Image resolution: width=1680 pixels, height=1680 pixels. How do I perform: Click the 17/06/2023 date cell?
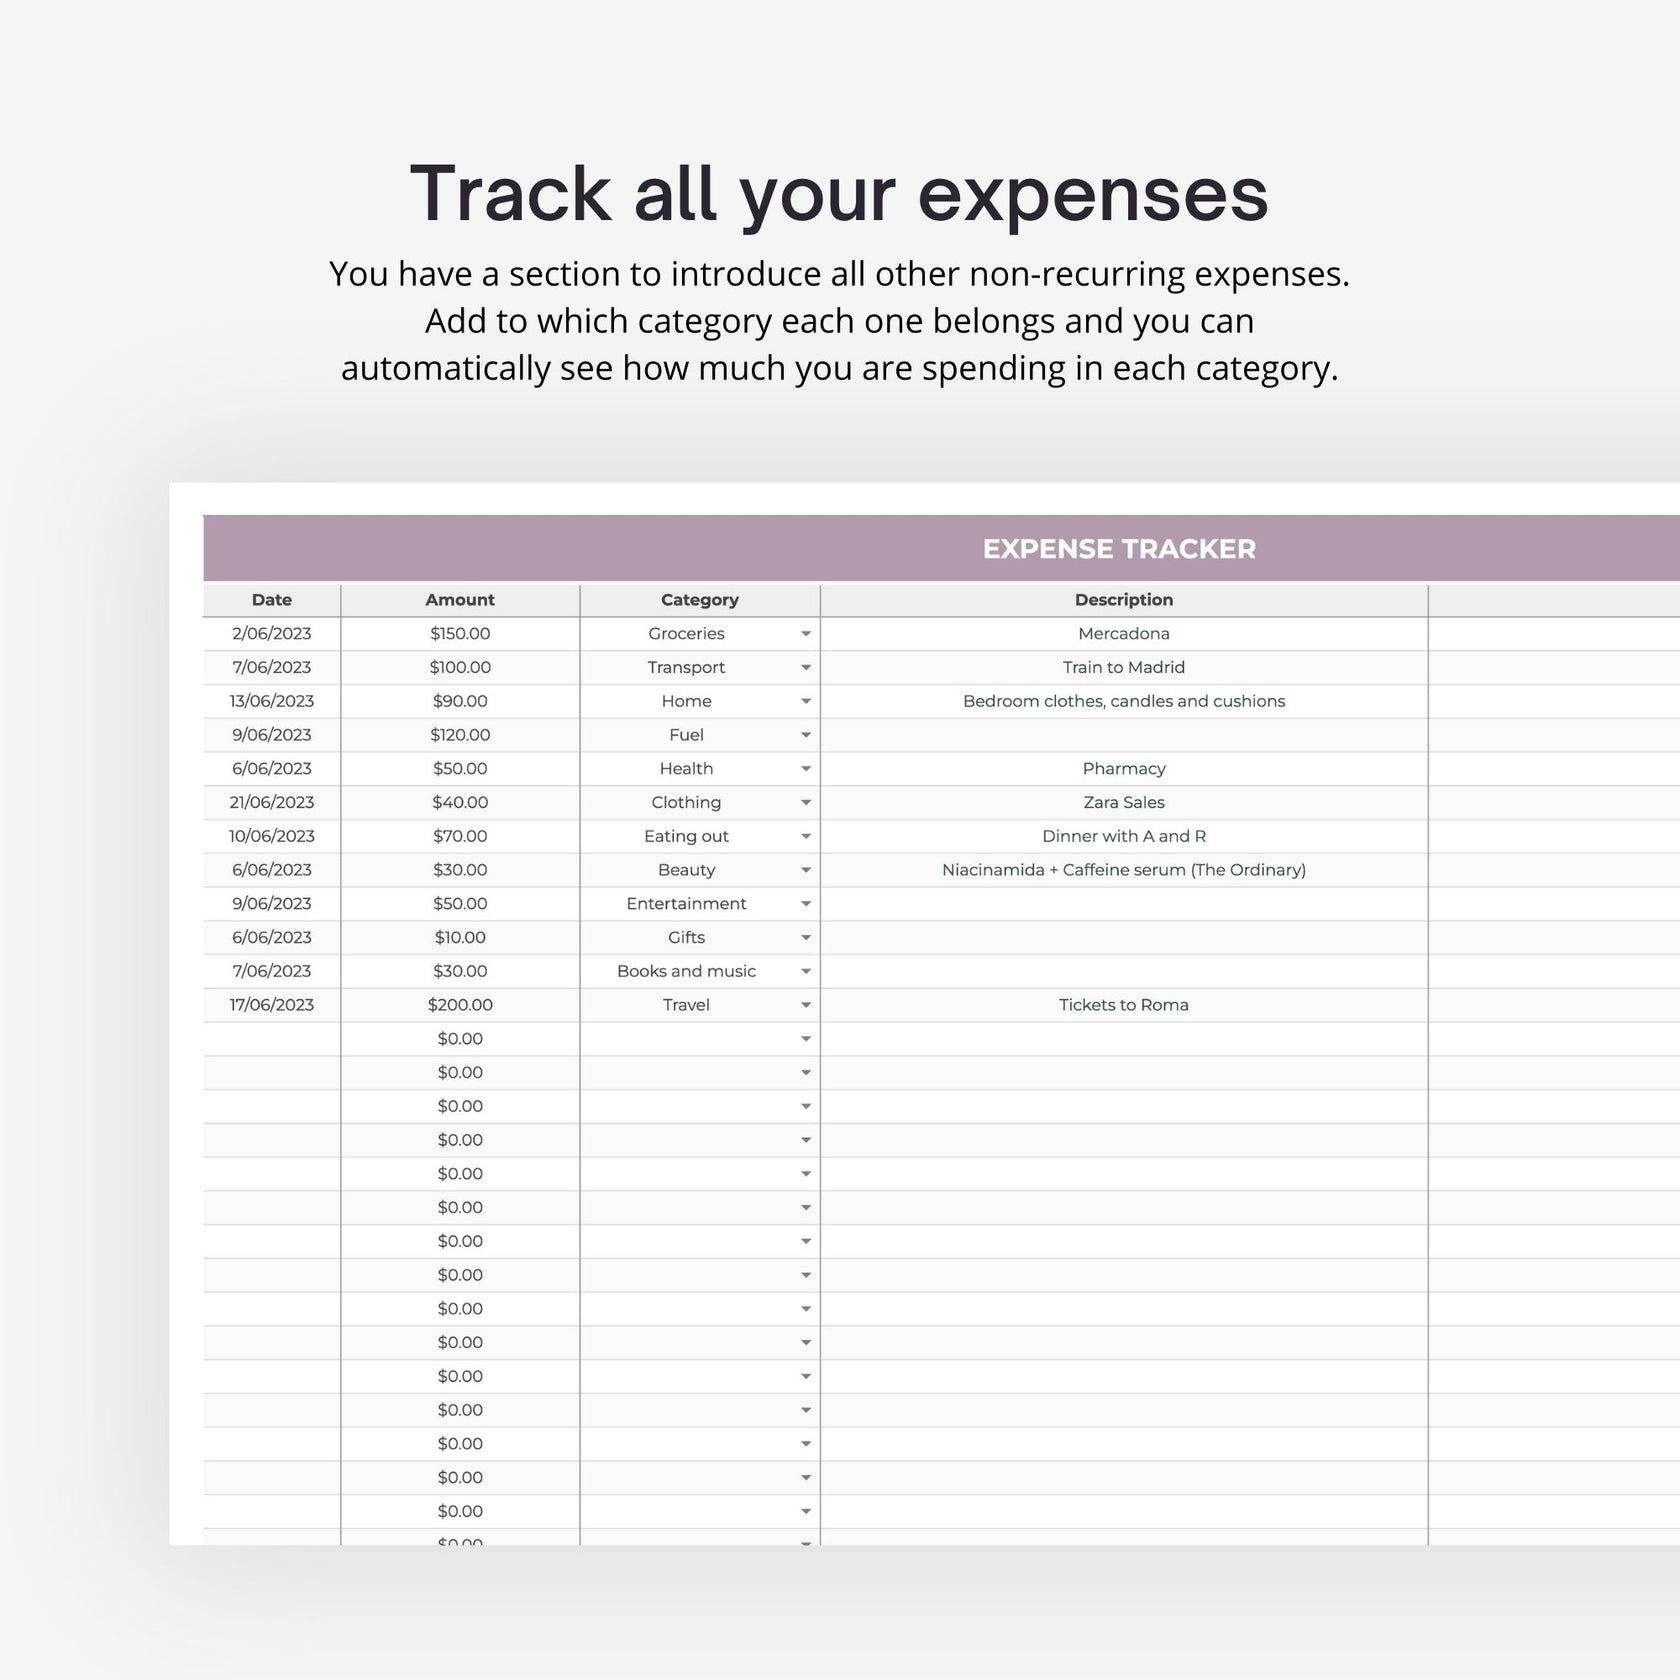pos(270,1004)
